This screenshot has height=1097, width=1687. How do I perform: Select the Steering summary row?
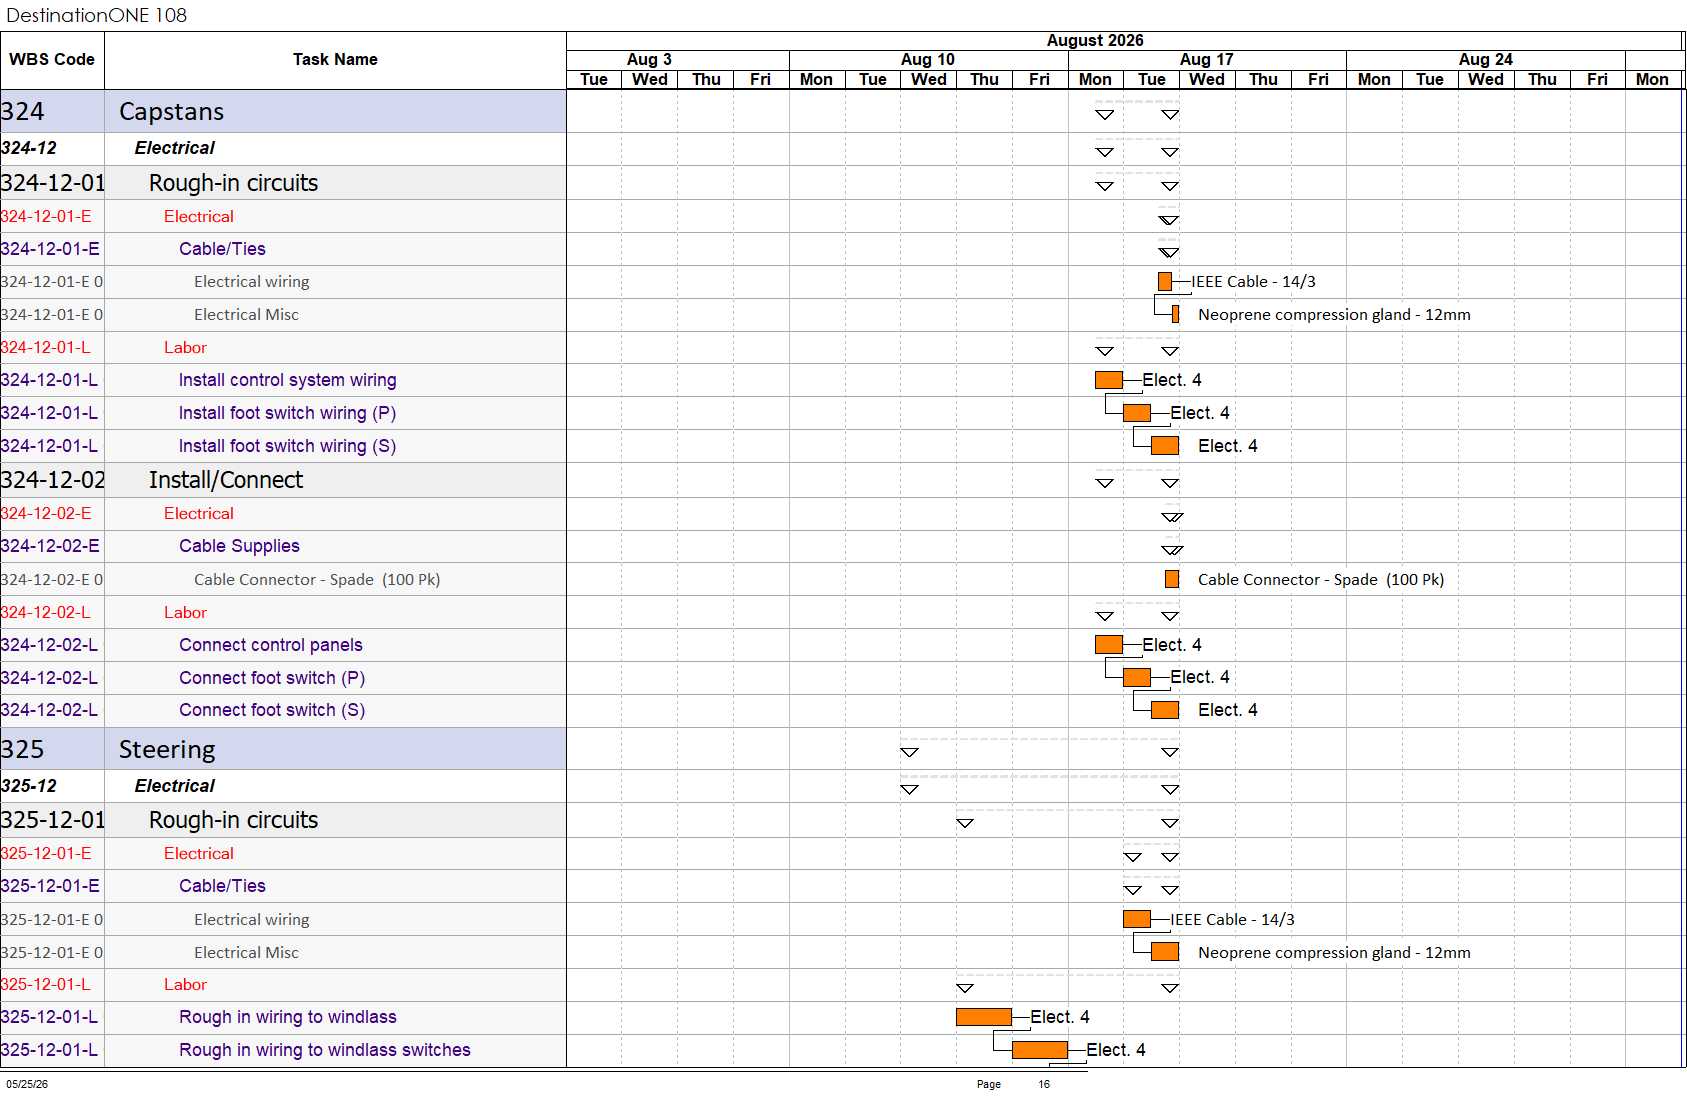[283, 749]
